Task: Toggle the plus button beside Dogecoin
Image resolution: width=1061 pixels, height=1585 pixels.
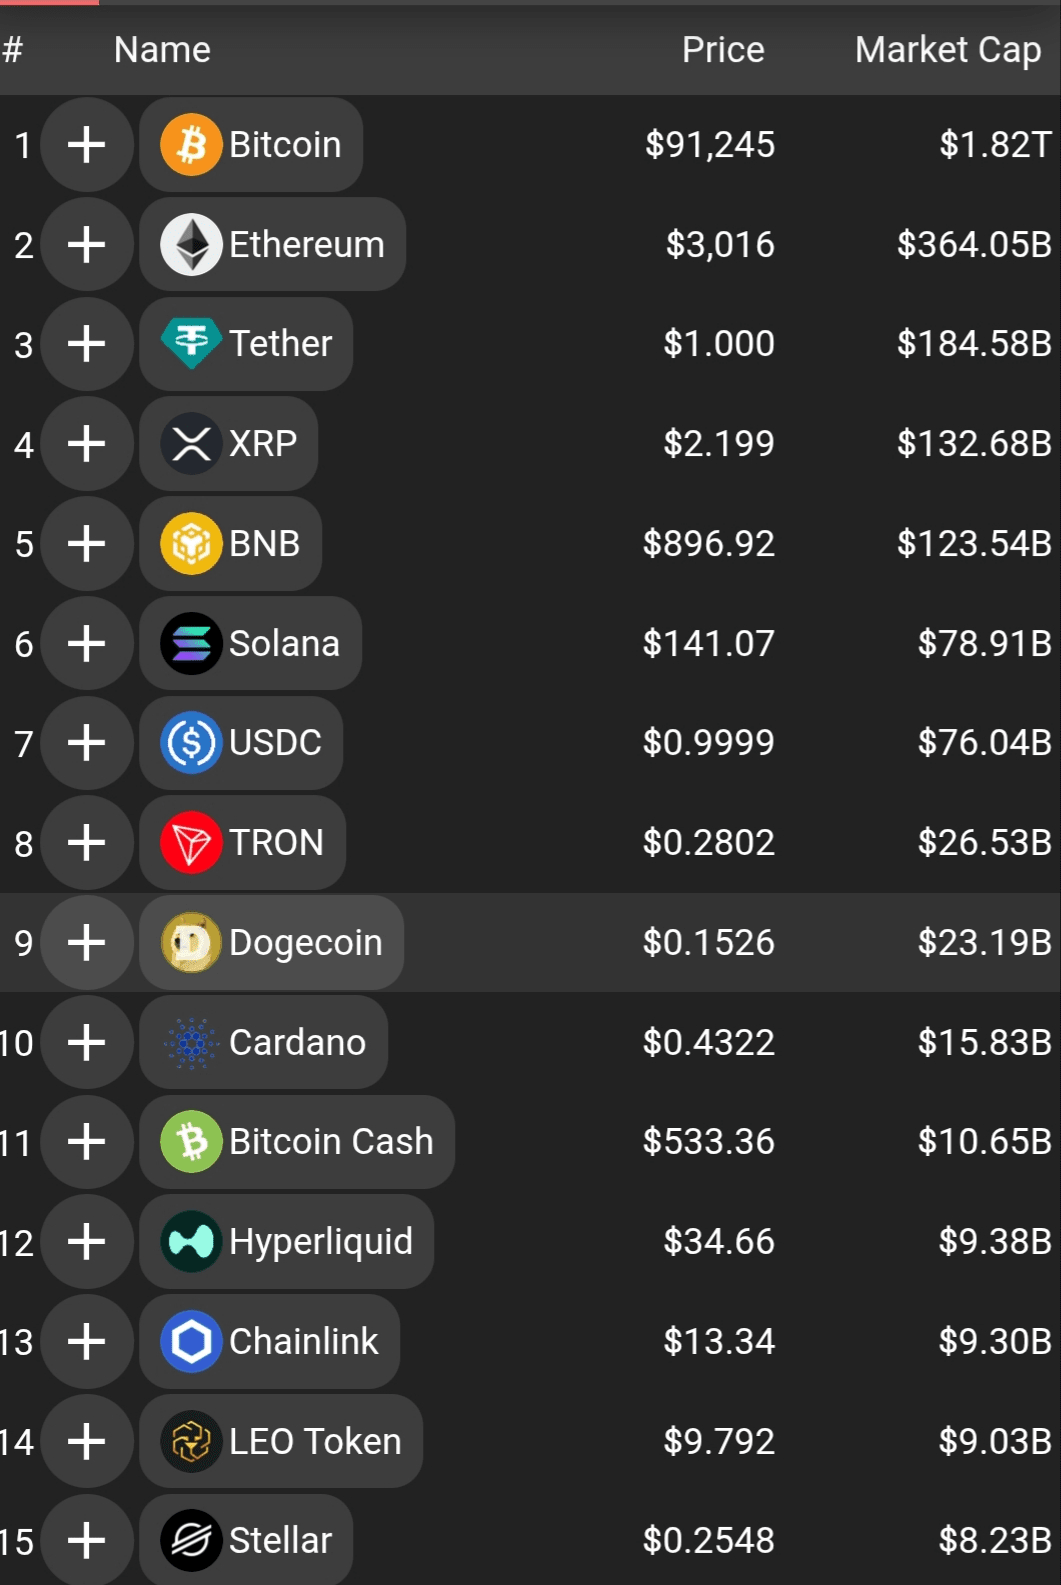Action: [x=87, y=943]
